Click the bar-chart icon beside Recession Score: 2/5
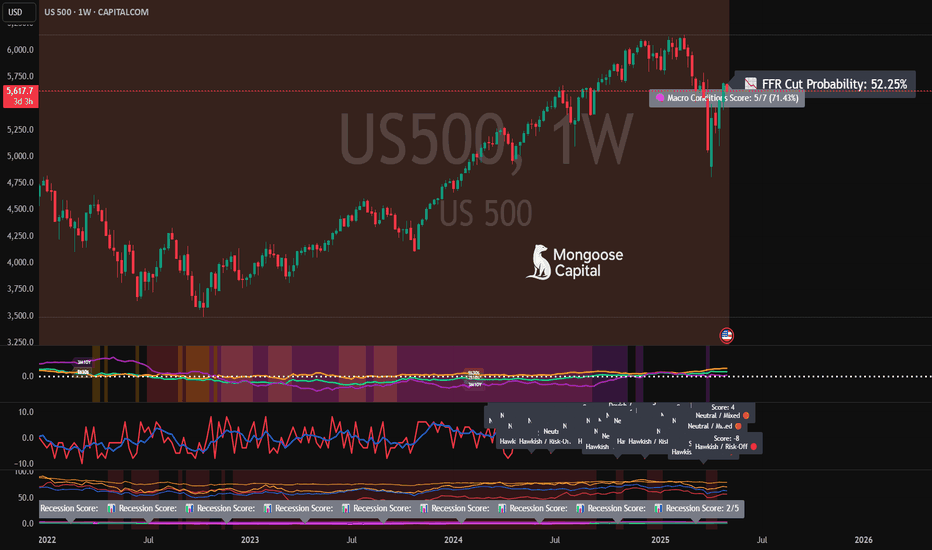The width and height of the screenshot is (932, 550). pyautogui.click(x=659, y=508)
